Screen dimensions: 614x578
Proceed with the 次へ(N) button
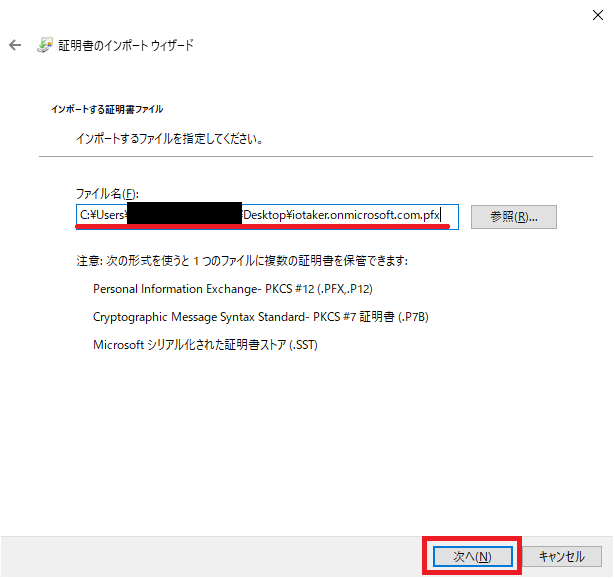473,556
